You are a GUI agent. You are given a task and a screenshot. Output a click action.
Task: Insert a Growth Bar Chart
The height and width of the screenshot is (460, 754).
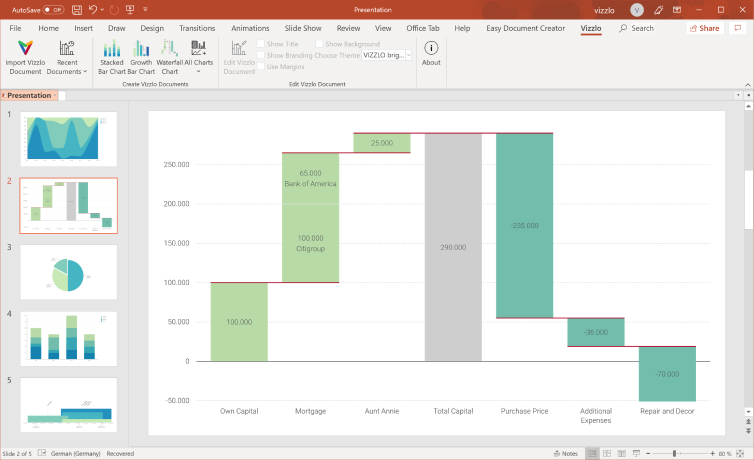tap(141, 58)
